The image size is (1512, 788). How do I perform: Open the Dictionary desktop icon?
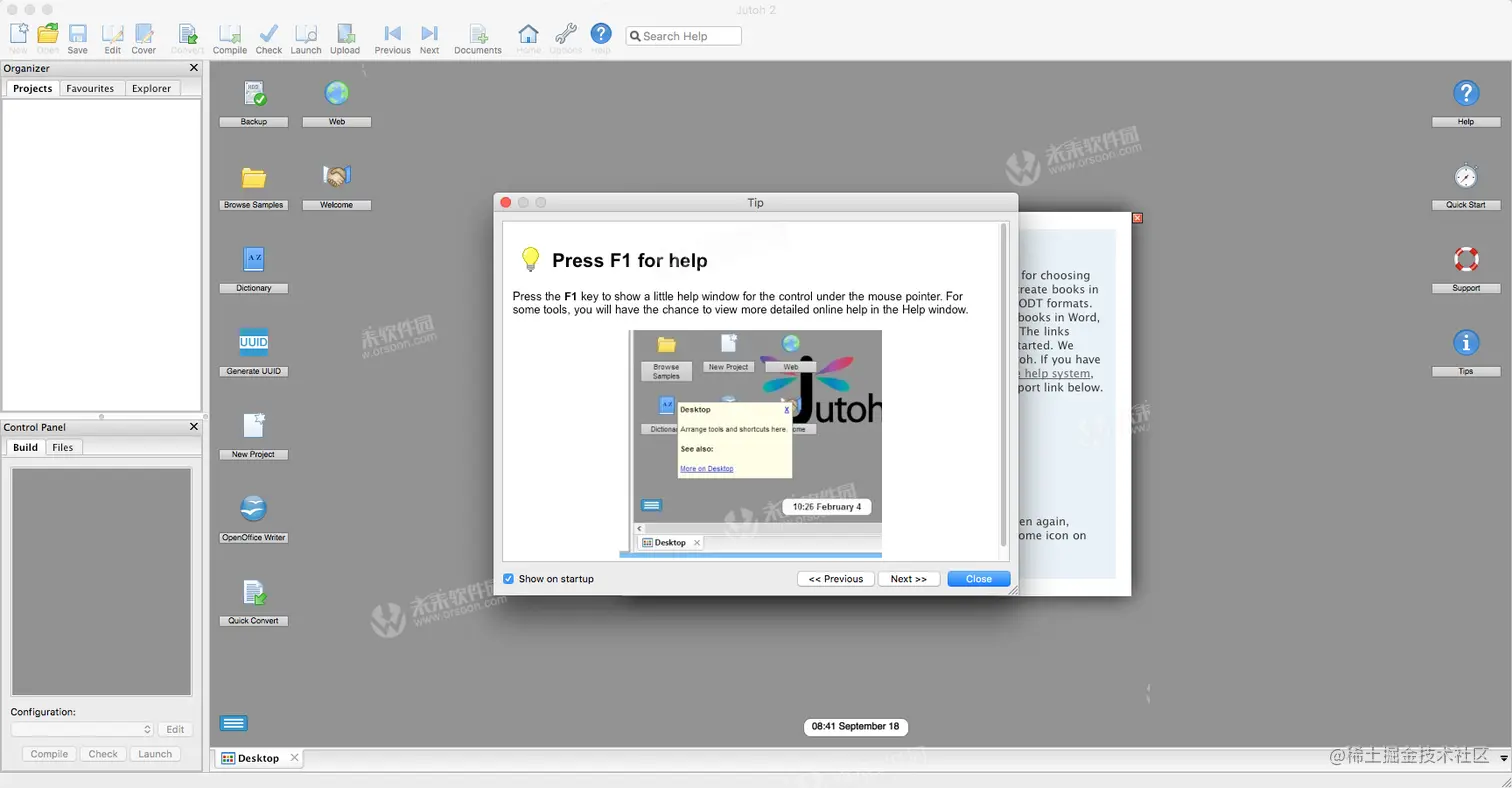tap(254, 269)
